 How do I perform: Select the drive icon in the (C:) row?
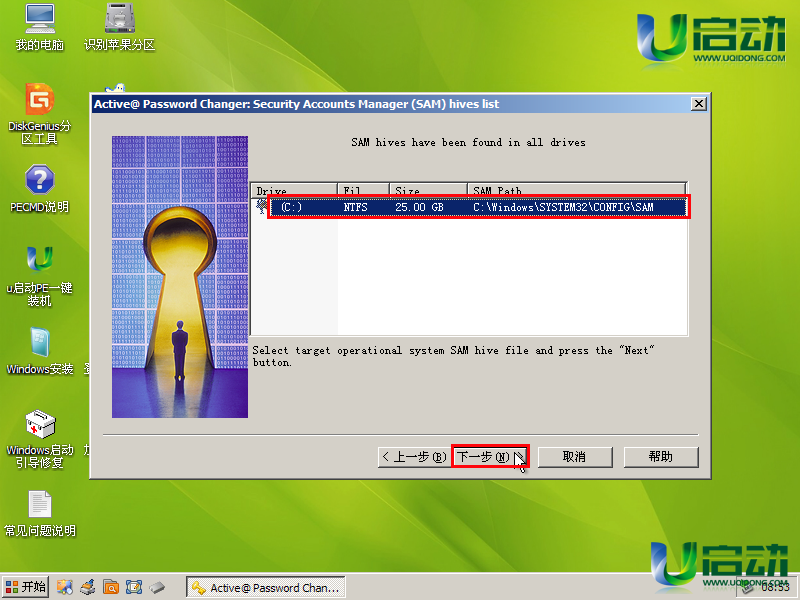click(x=262, y=207)
